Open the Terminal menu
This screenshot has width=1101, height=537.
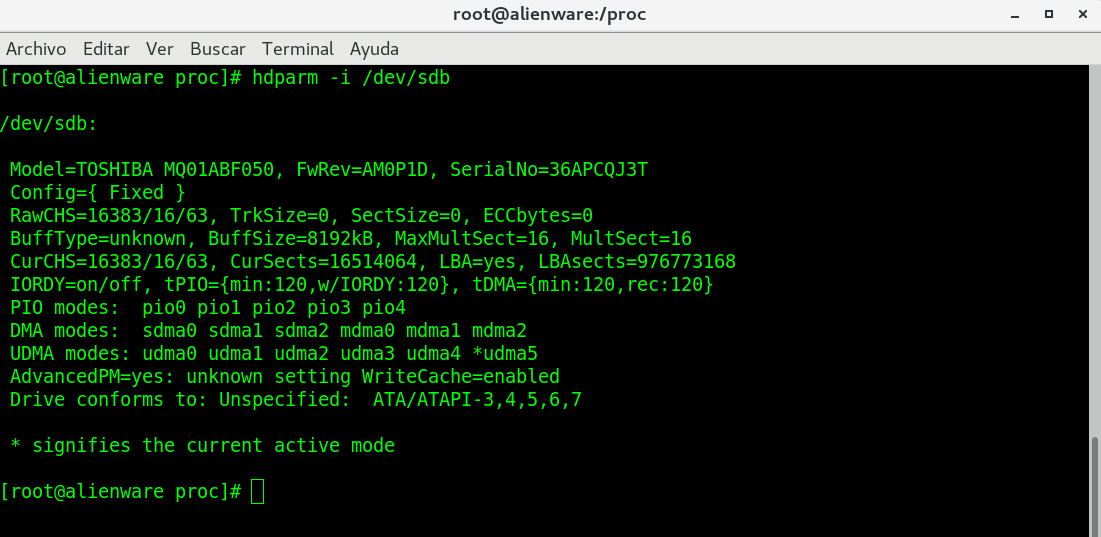pos(298,49)
